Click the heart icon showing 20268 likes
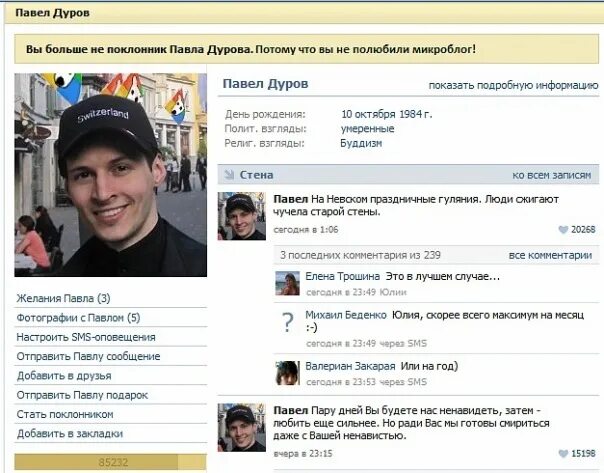This screenshot has width=604, height=473. pos(563,230)
